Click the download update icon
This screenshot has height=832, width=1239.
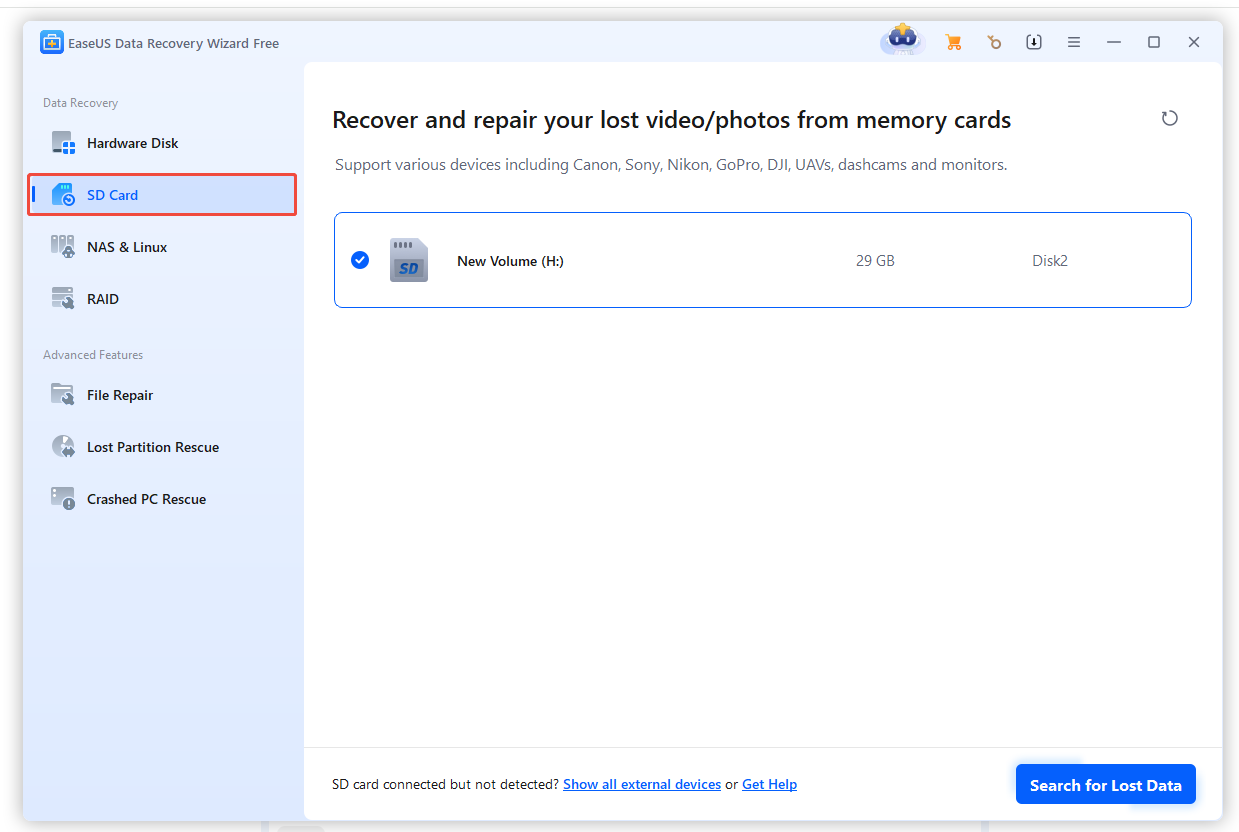click(1034, 42)
